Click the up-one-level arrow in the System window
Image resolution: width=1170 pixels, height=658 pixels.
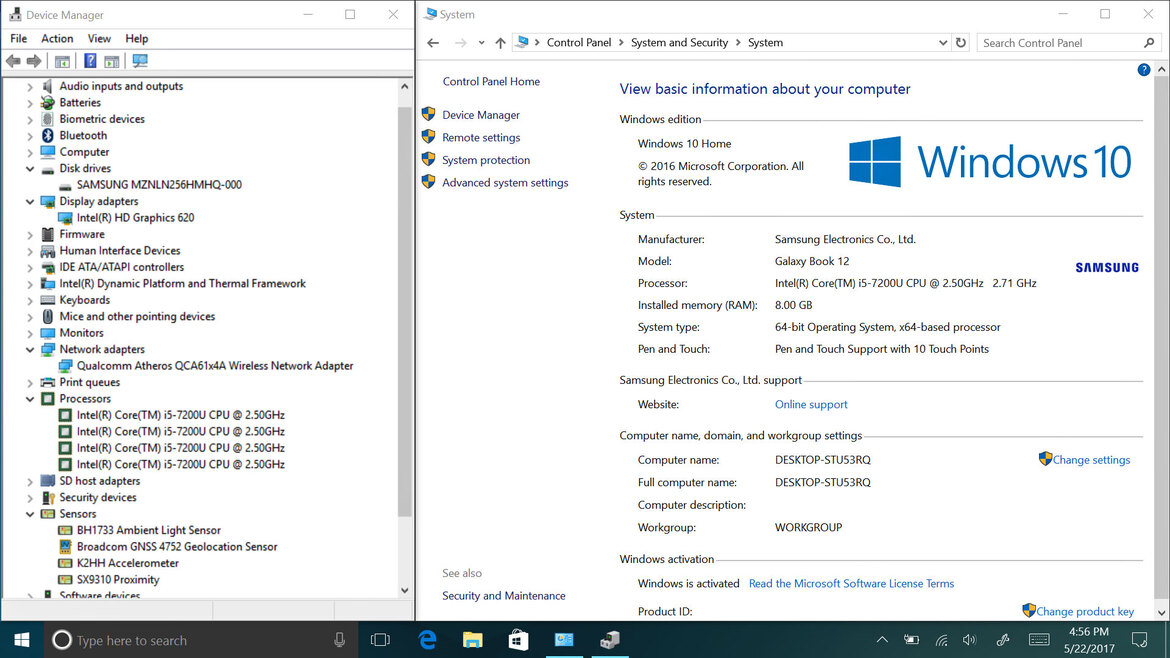[x=500, y=43]
